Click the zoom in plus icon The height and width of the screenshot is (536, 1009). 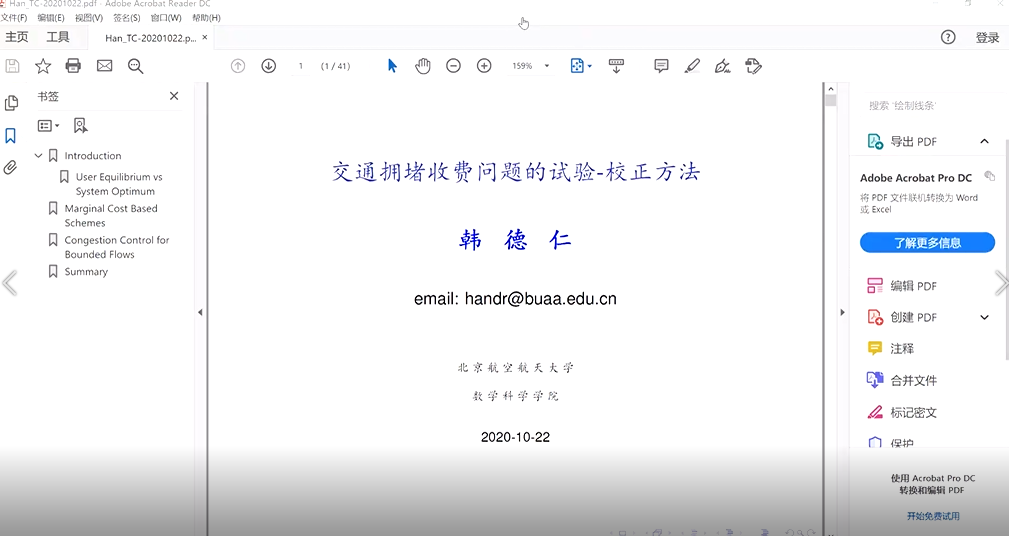coord(484,66)
